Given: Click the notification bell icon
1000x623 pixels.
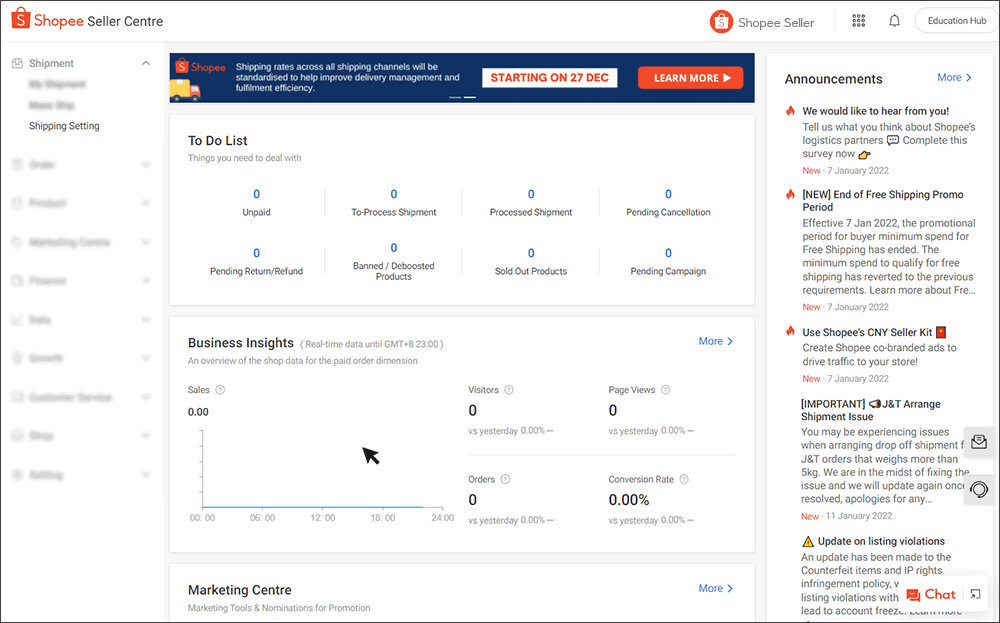Looking at the screenshot, I should click(x=894, y=20).
